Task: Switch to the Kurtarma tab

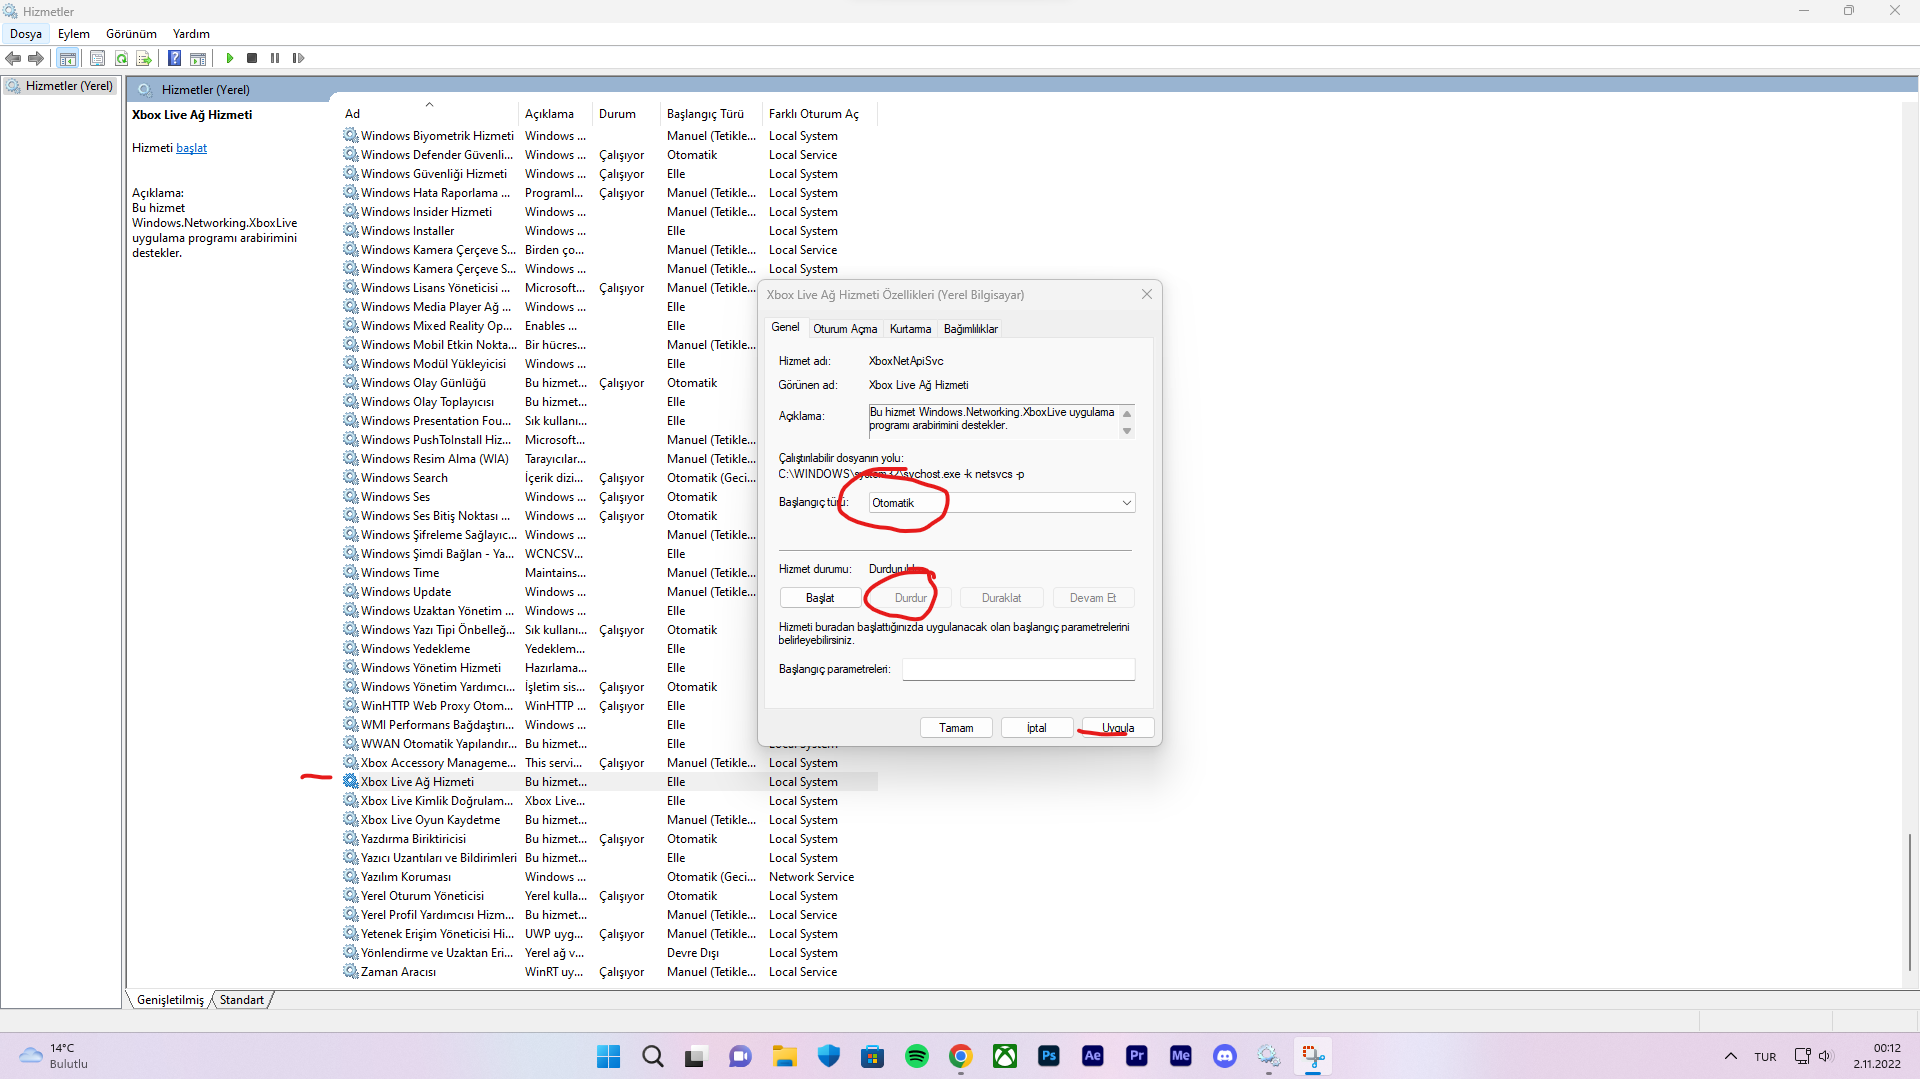Action: [x=910, y=329]
